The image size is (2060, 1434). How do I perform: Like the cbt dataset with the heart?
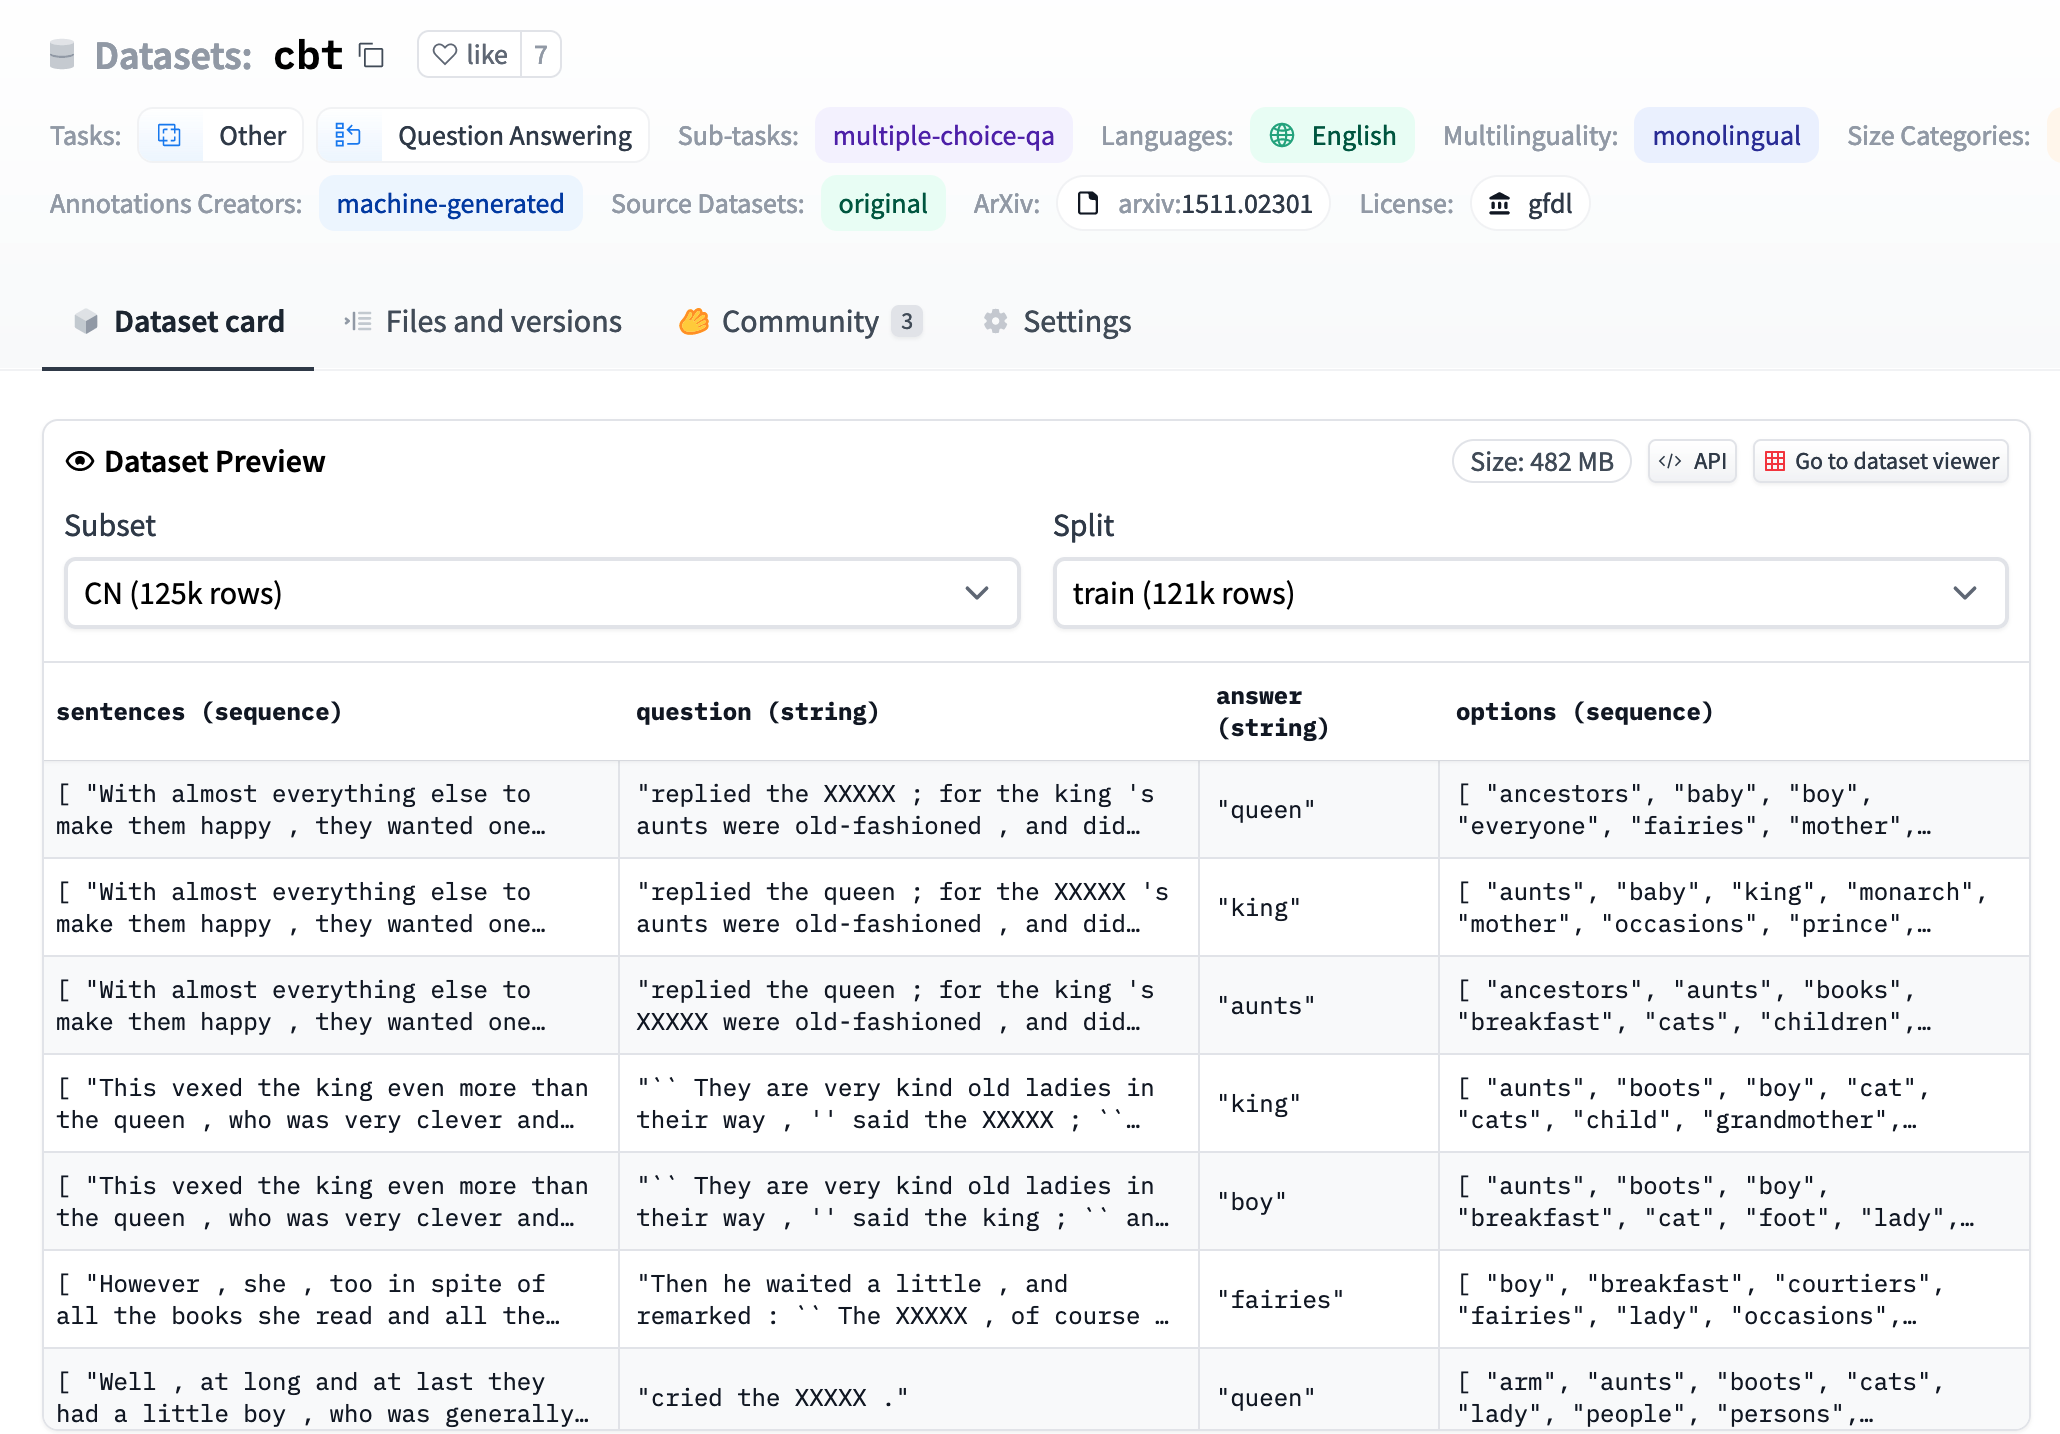click(446, 55)
